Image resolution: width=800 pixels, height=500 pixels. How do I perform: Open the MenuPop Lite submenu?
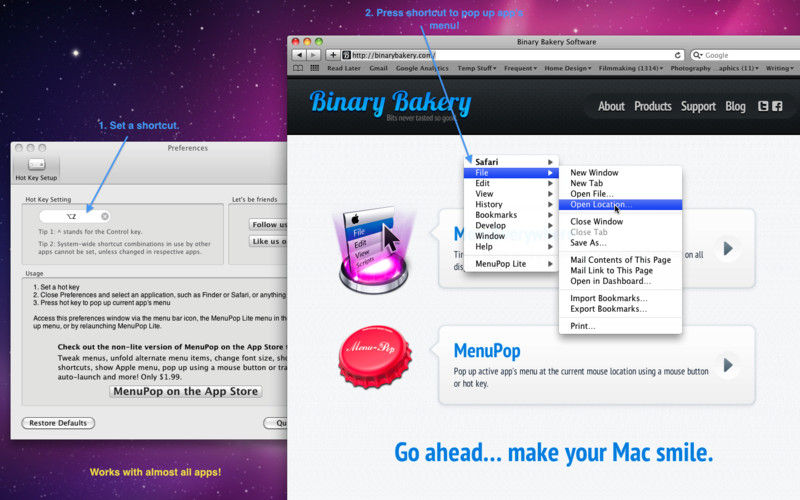pyautogui.click(x=511, y=264)
